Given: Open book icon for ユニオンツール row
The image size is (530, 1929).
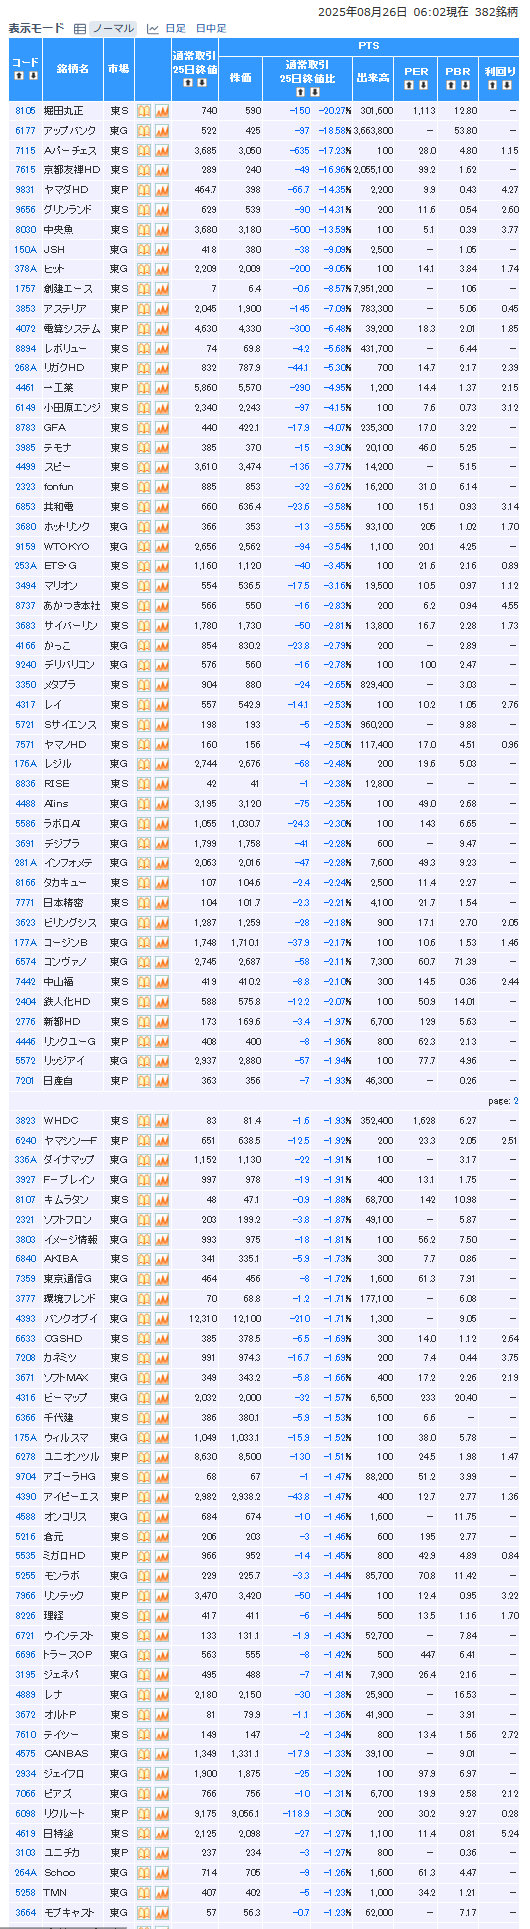Looking at the screenshot, I should point(143,1457).
